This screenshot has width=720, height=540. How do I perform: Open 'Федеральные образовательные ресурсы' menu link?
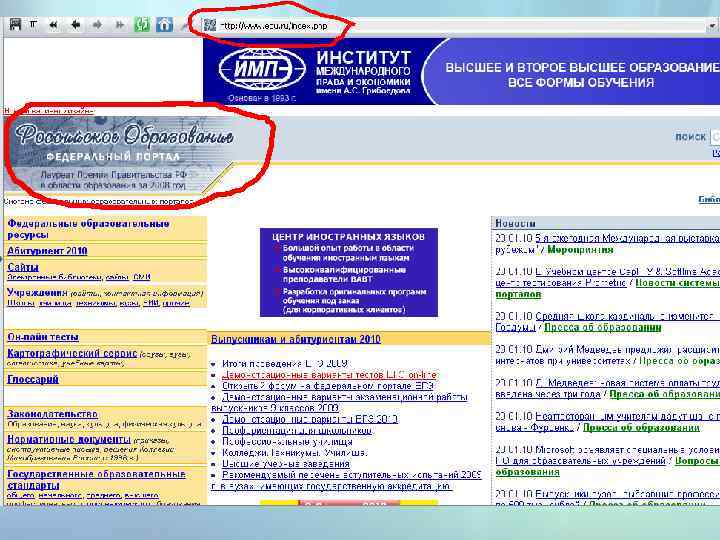tap(89, 229)
